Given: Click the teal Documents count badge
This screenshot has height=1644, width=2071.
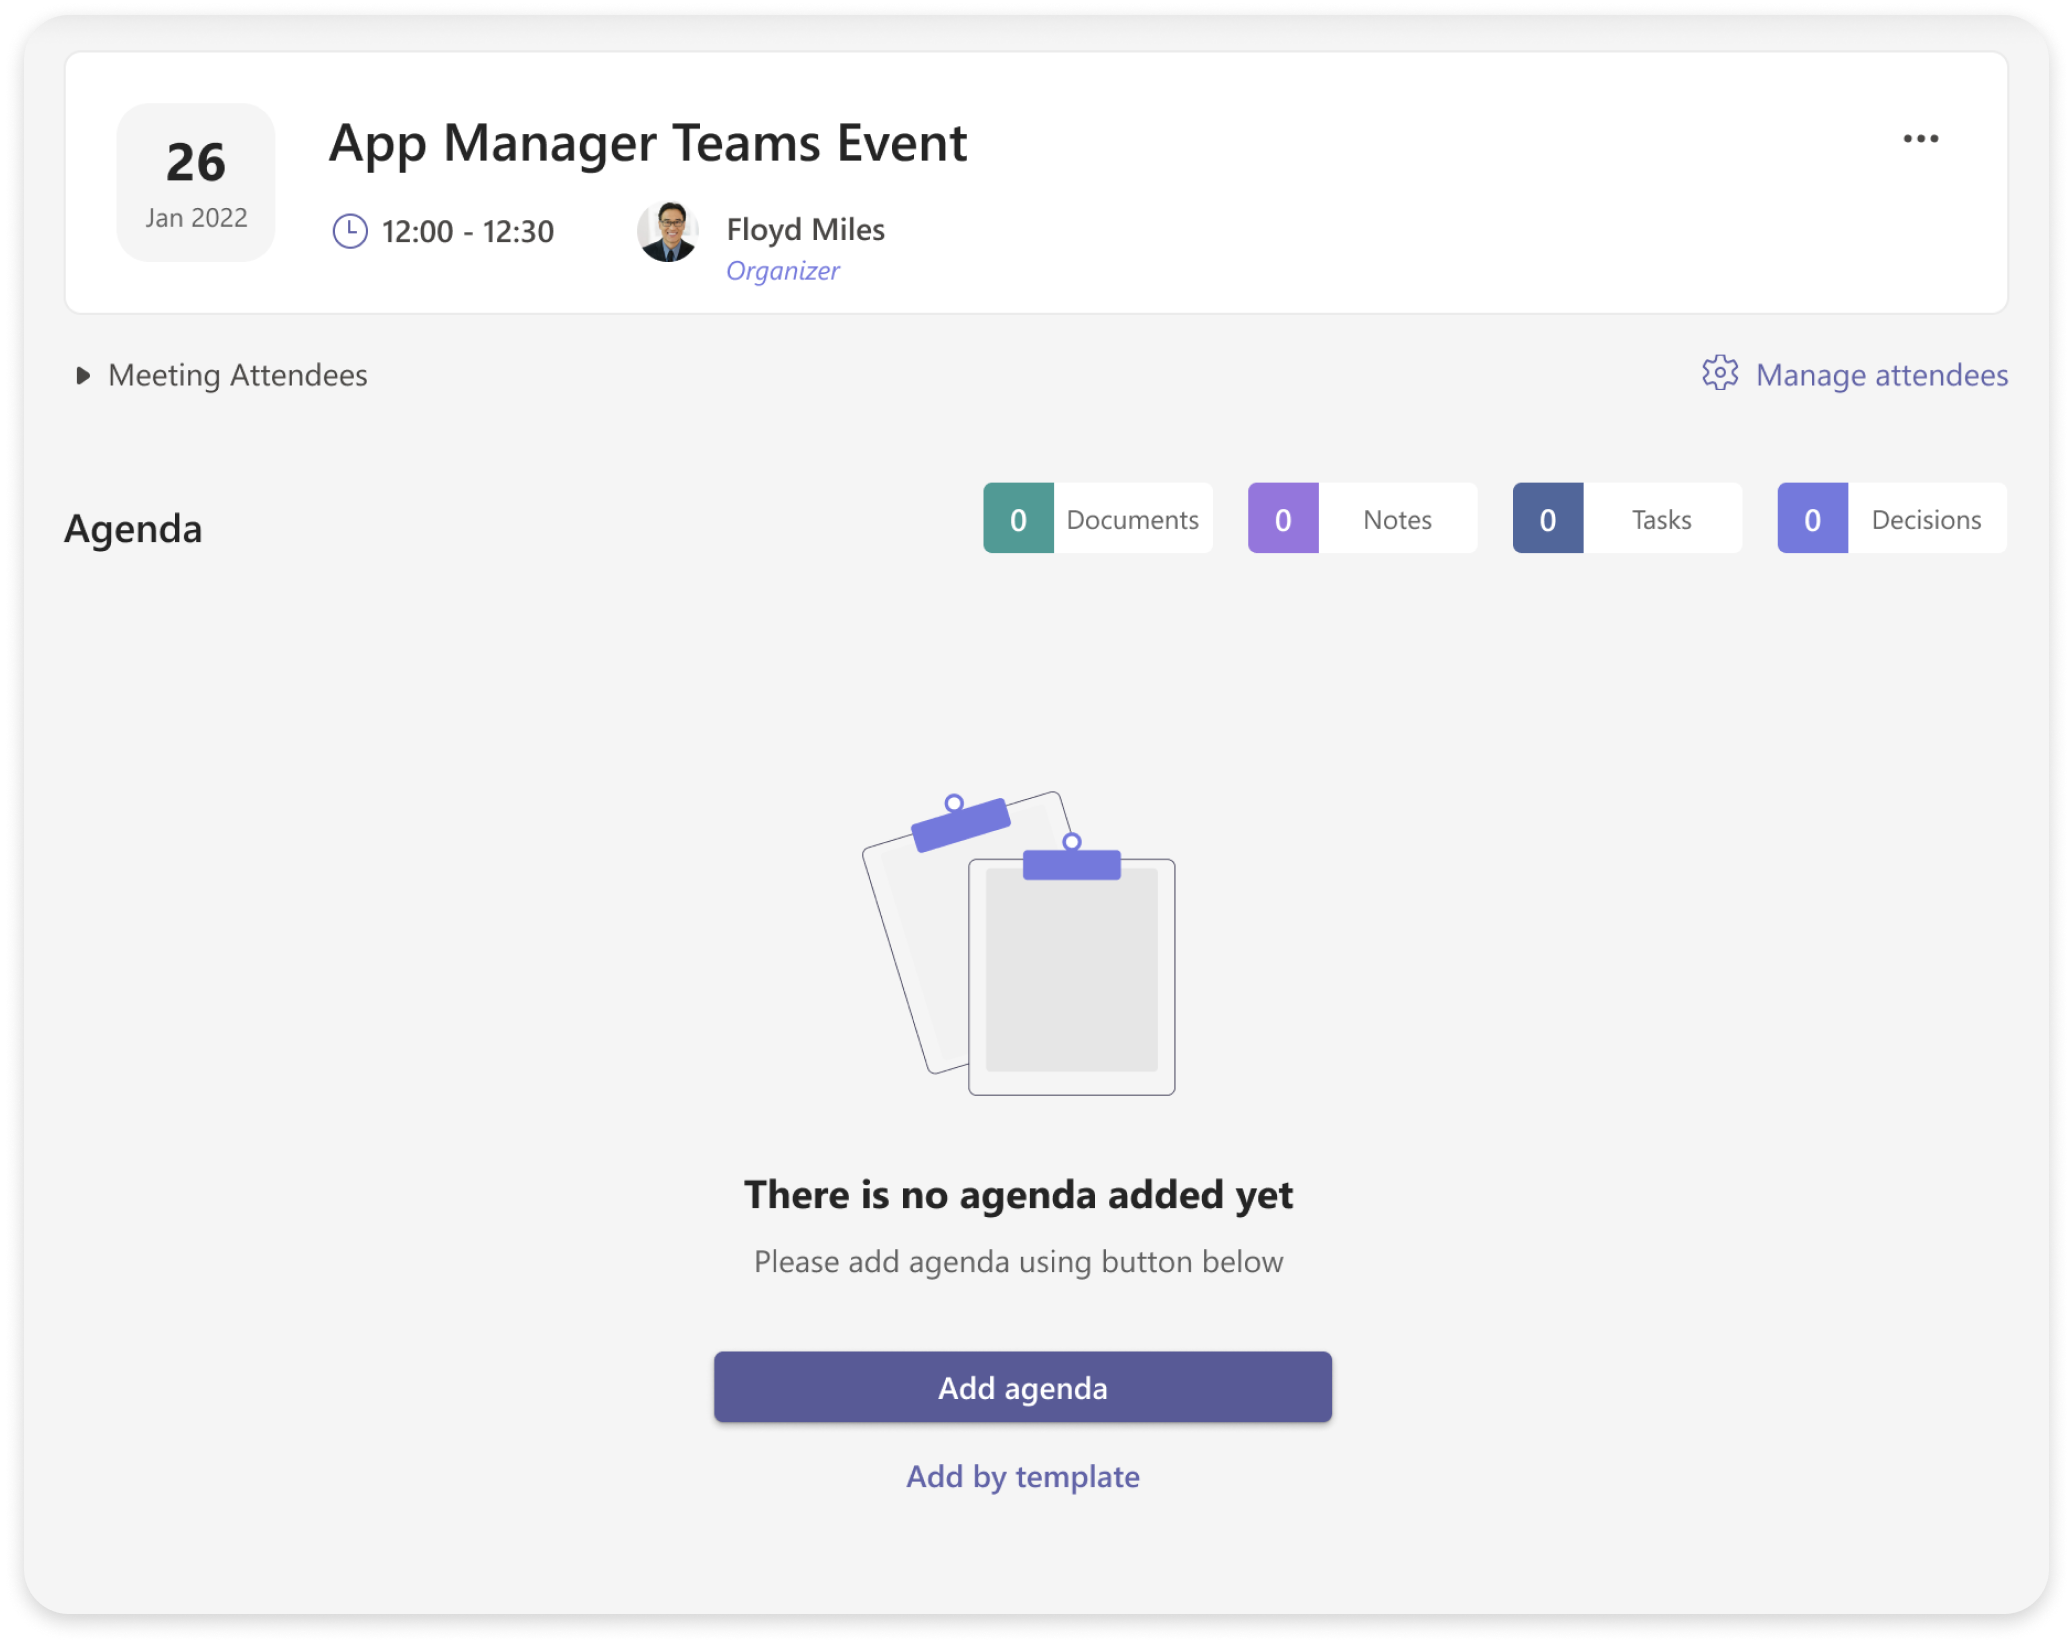Looking at the screenshot, I should click(1018, 519).
